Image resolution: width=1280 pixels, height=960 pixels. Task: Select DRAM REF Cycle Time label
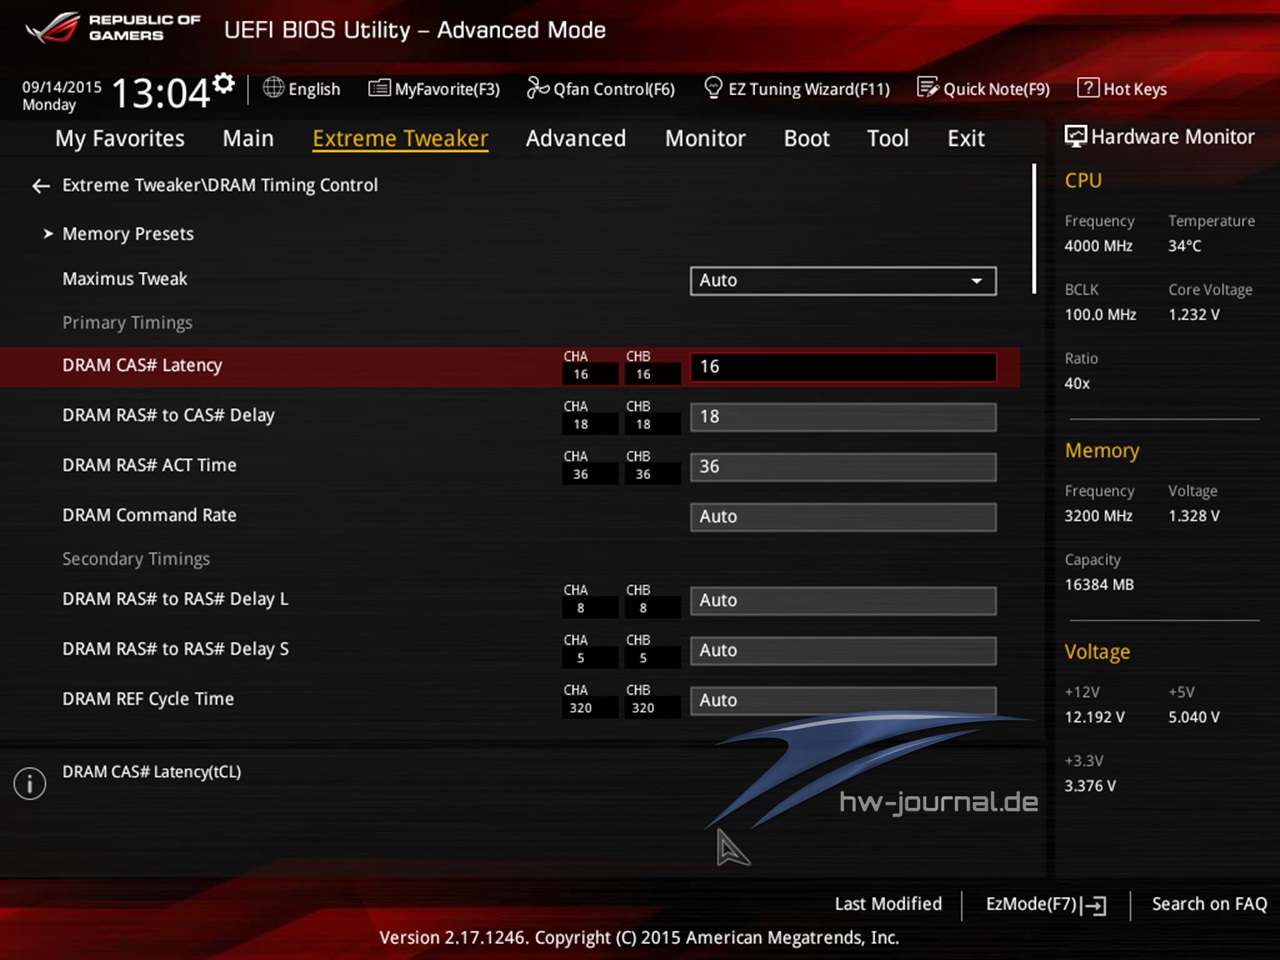click(x=148, y=699)
